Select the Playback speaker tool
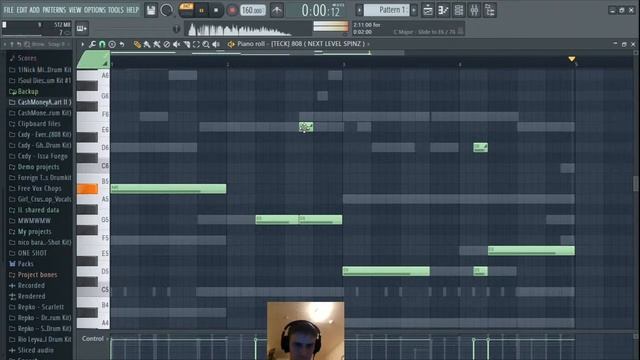640x360 pixels. 216,44
